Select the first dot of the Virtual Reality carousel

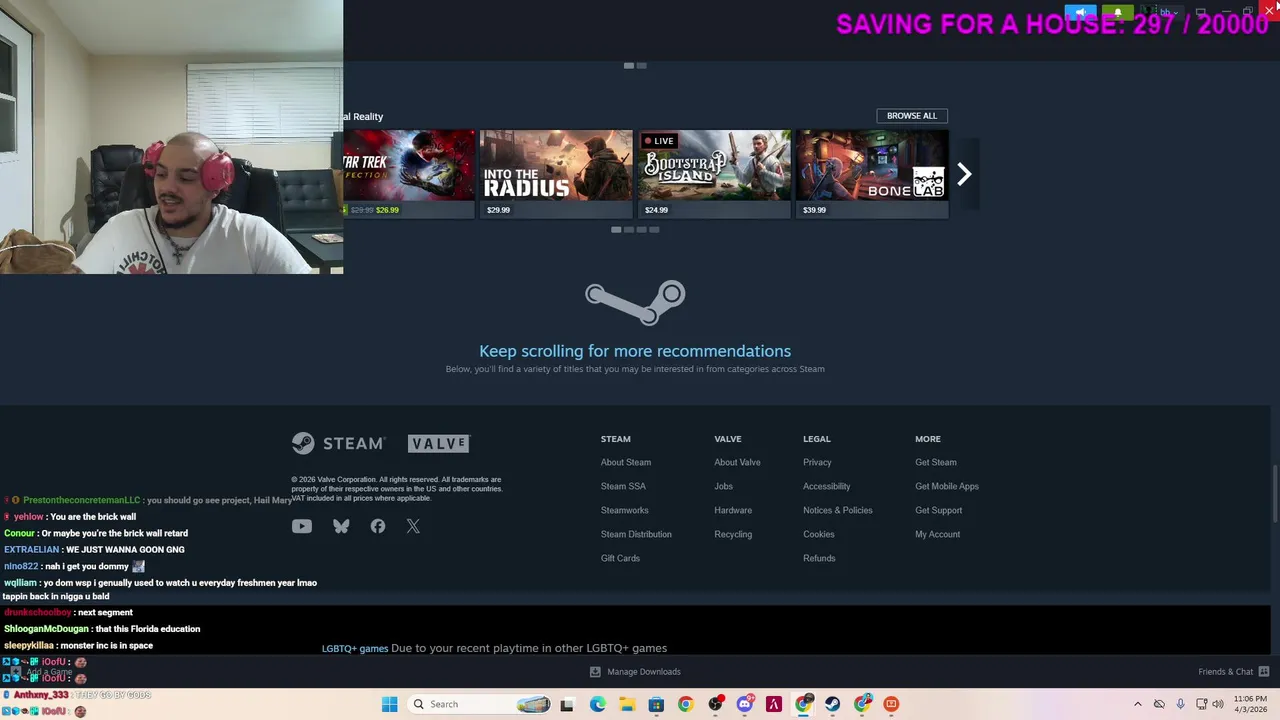[616, 230]
